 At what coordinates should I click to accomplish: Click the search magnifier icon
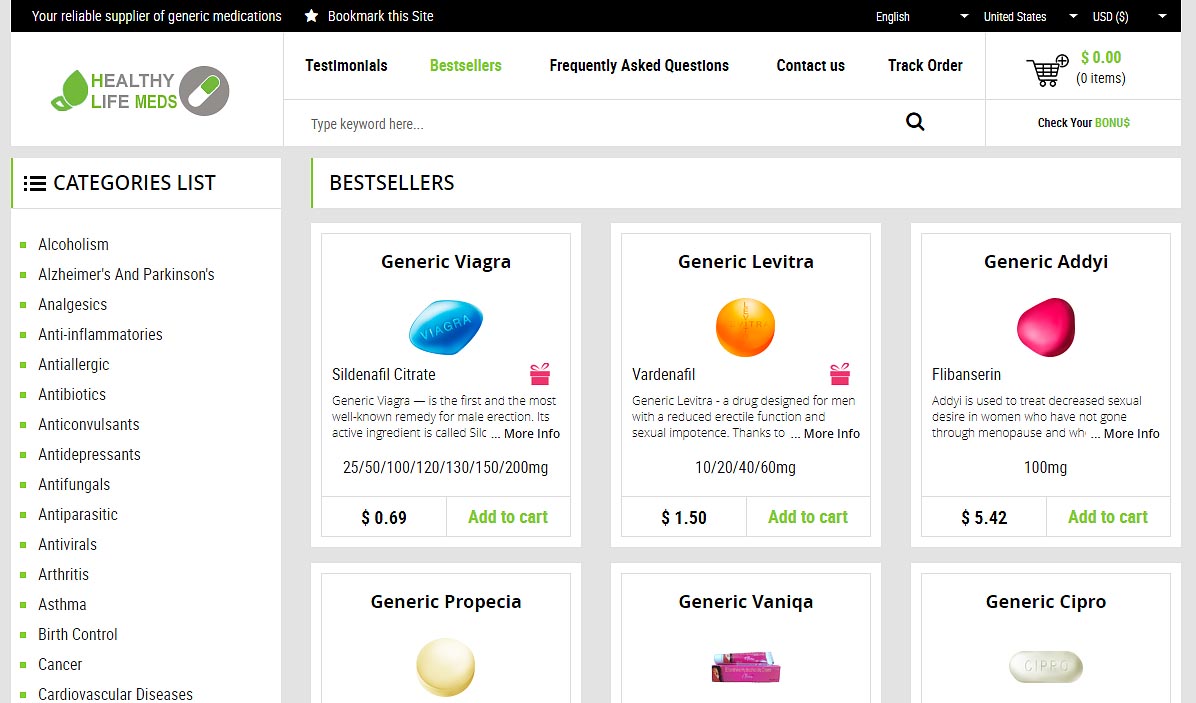915,123
